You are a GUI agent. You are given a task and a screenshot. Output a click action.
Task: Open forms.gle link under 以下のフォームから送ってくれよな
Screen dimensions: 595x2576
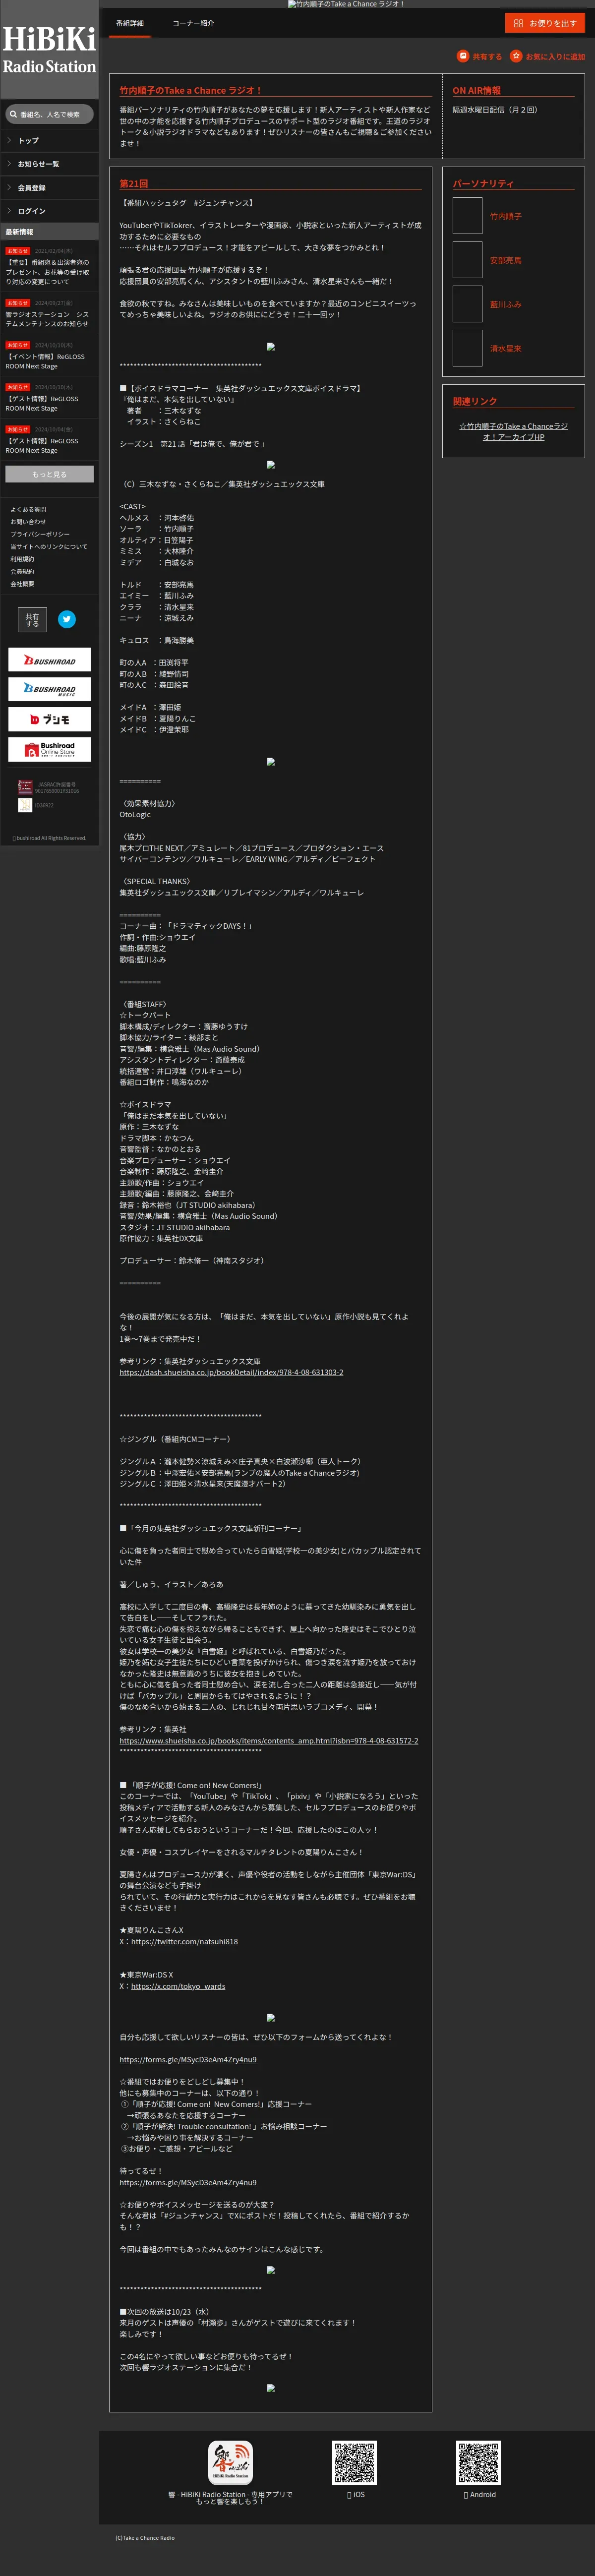[188, 2059]
